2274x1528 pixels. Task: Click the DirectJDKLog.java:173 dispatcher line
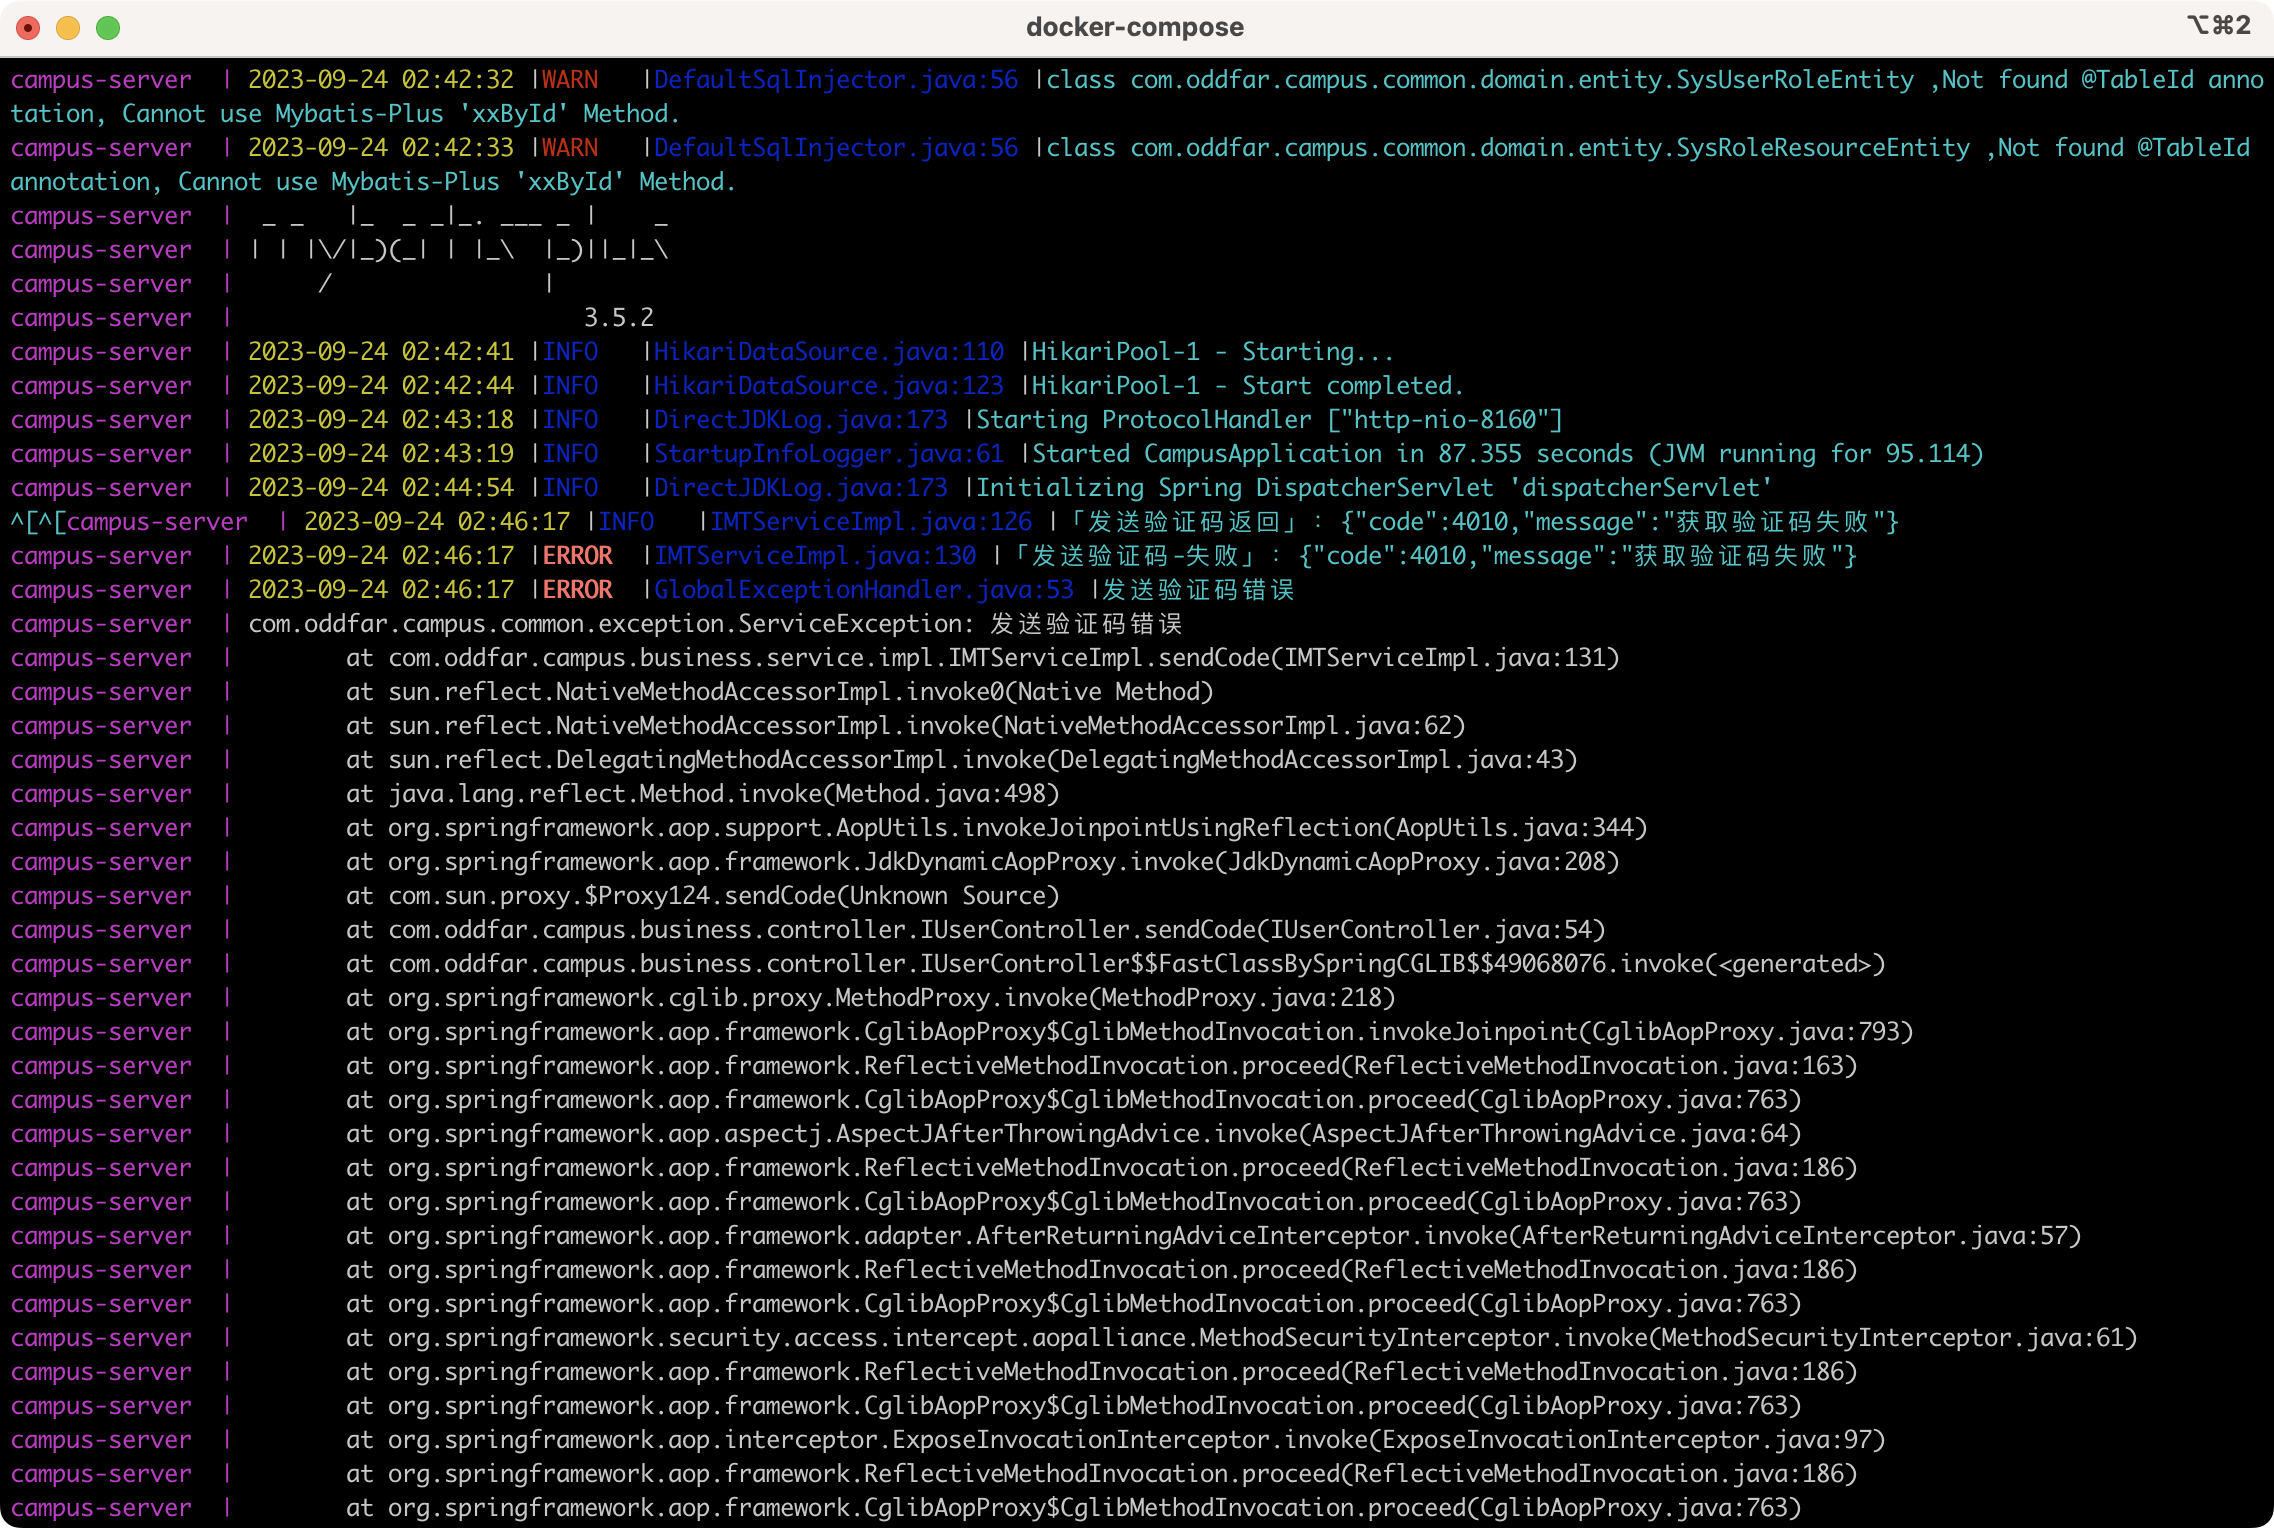pos(800,487)
